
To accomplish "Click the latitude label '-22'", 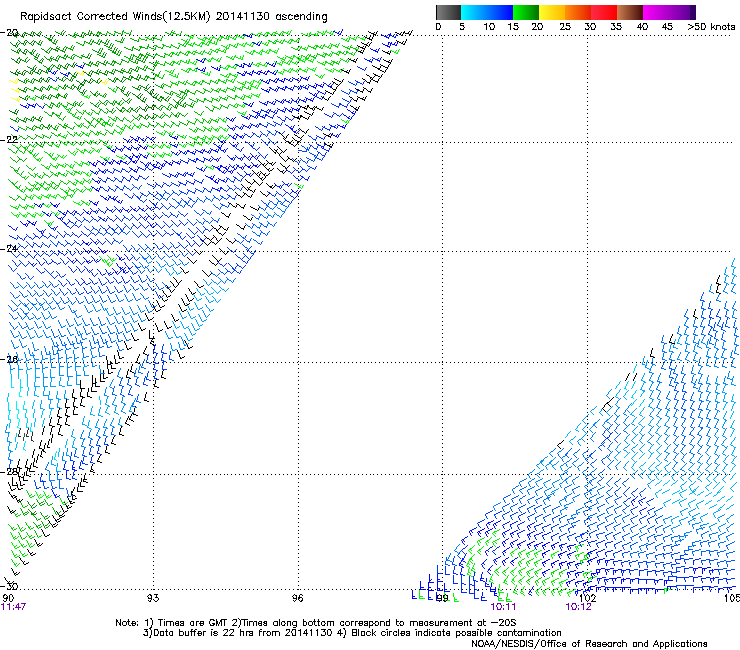I will [9, 140].
